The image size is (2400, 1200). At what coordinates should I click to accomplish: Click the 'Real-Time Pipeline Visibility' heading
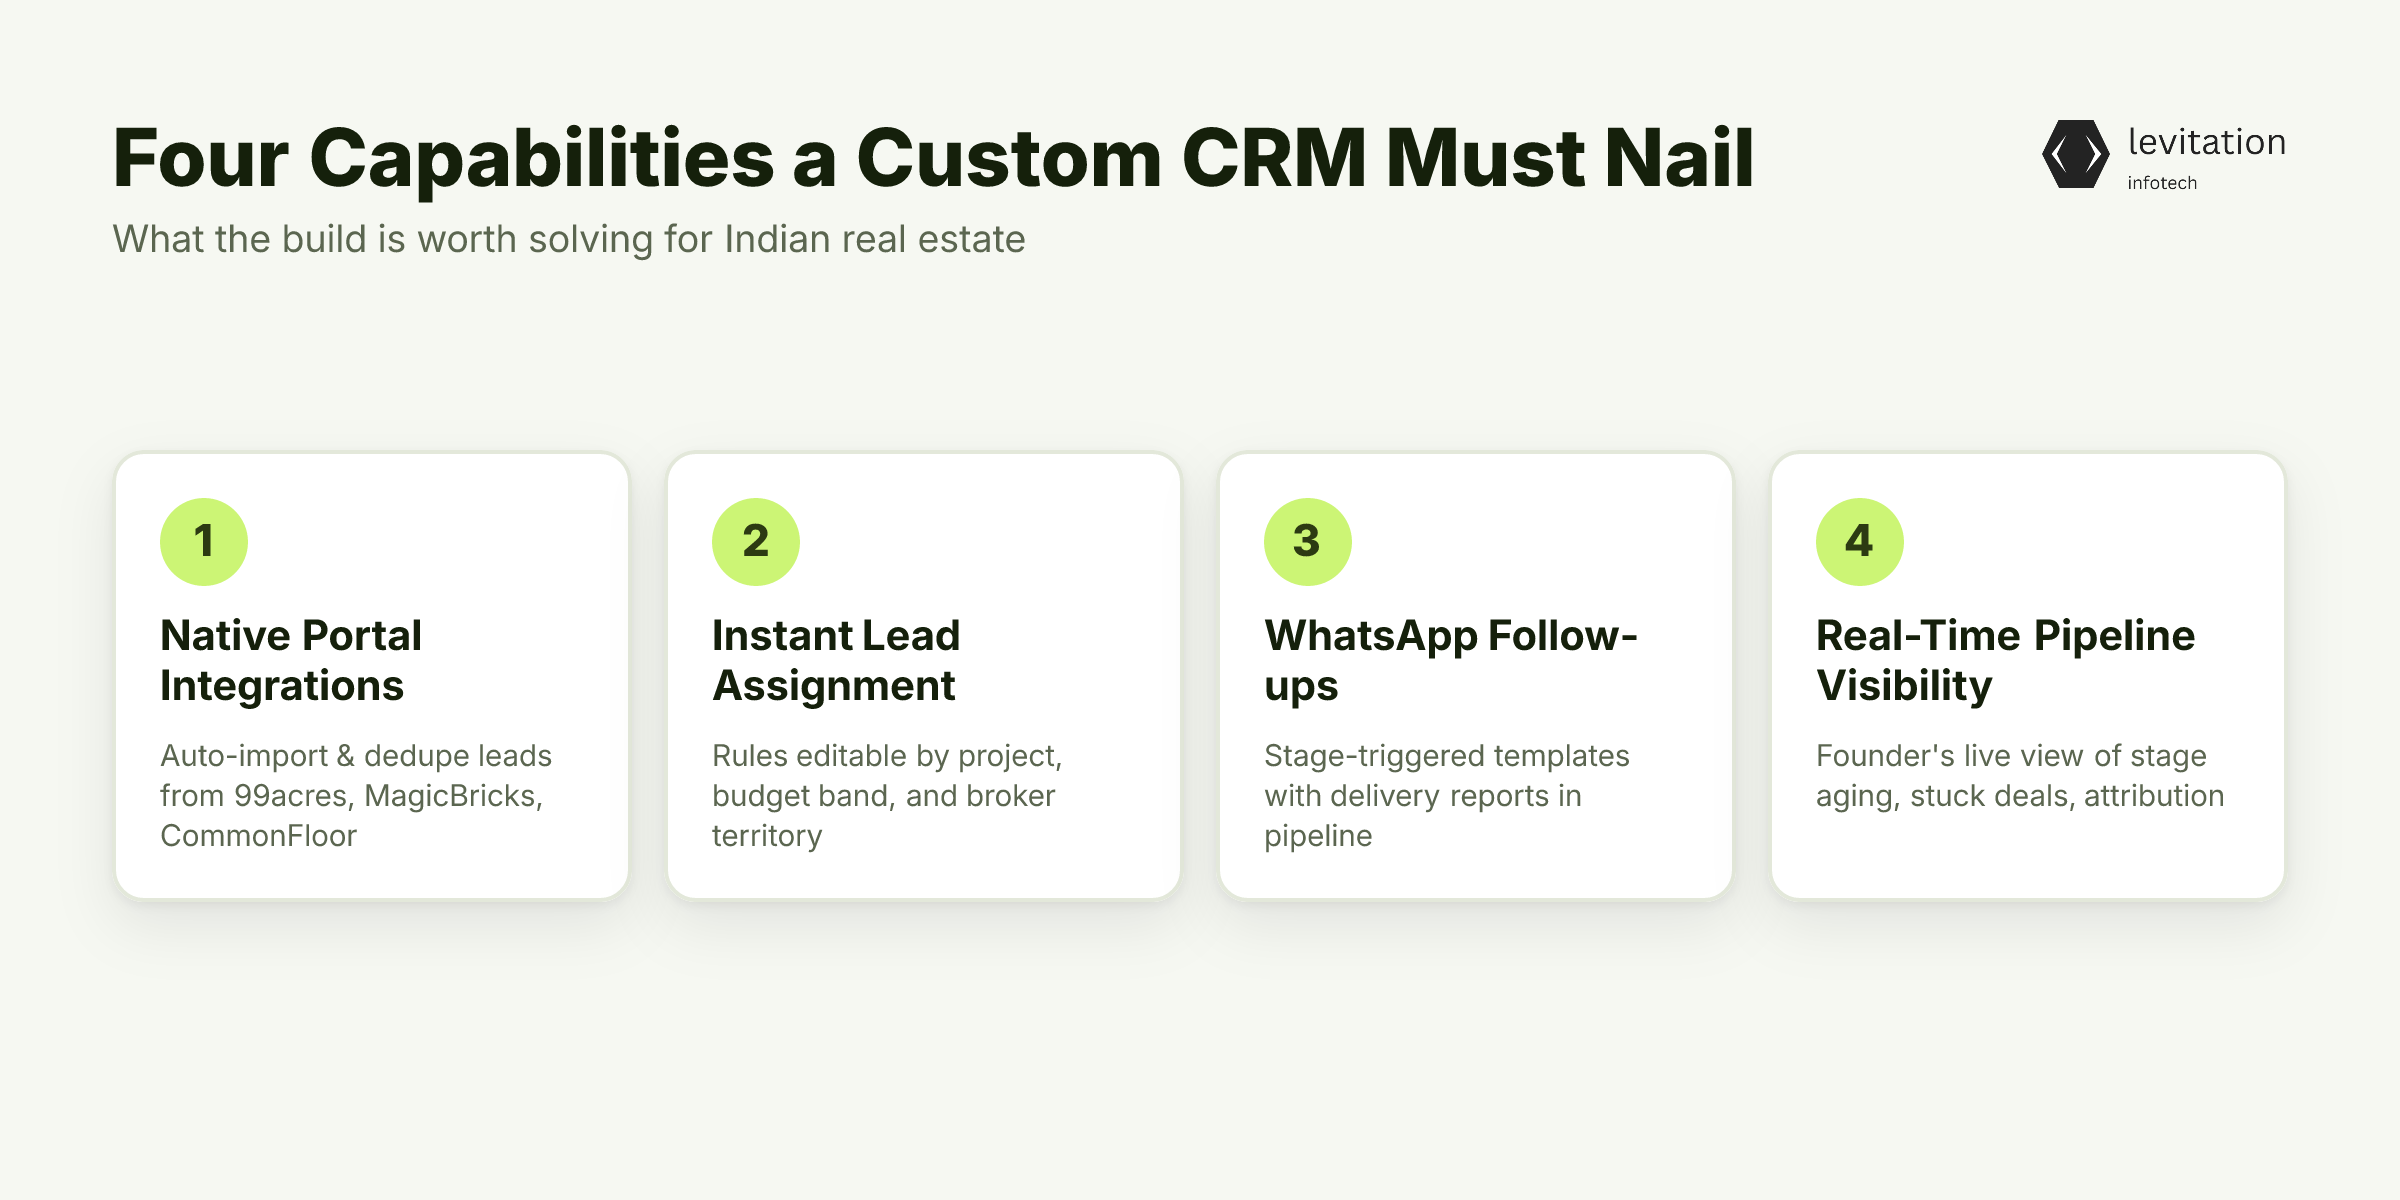(2005, 661)
